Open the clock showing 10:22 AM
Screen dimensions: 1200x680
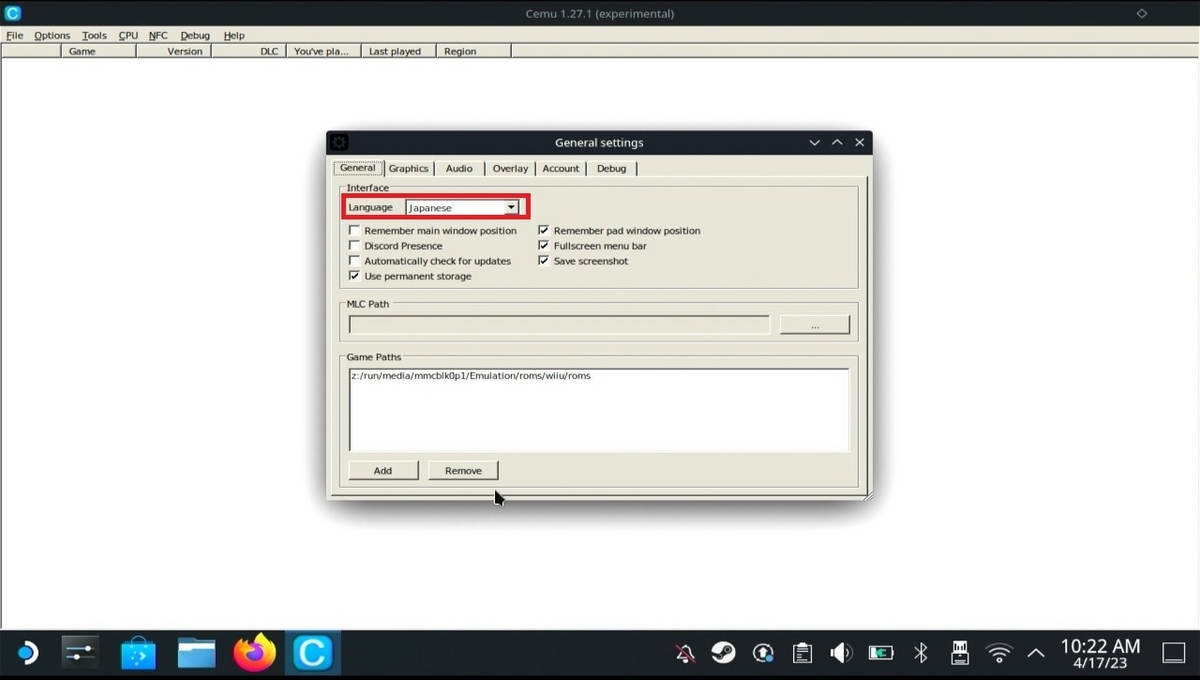tap(1100, 654)
